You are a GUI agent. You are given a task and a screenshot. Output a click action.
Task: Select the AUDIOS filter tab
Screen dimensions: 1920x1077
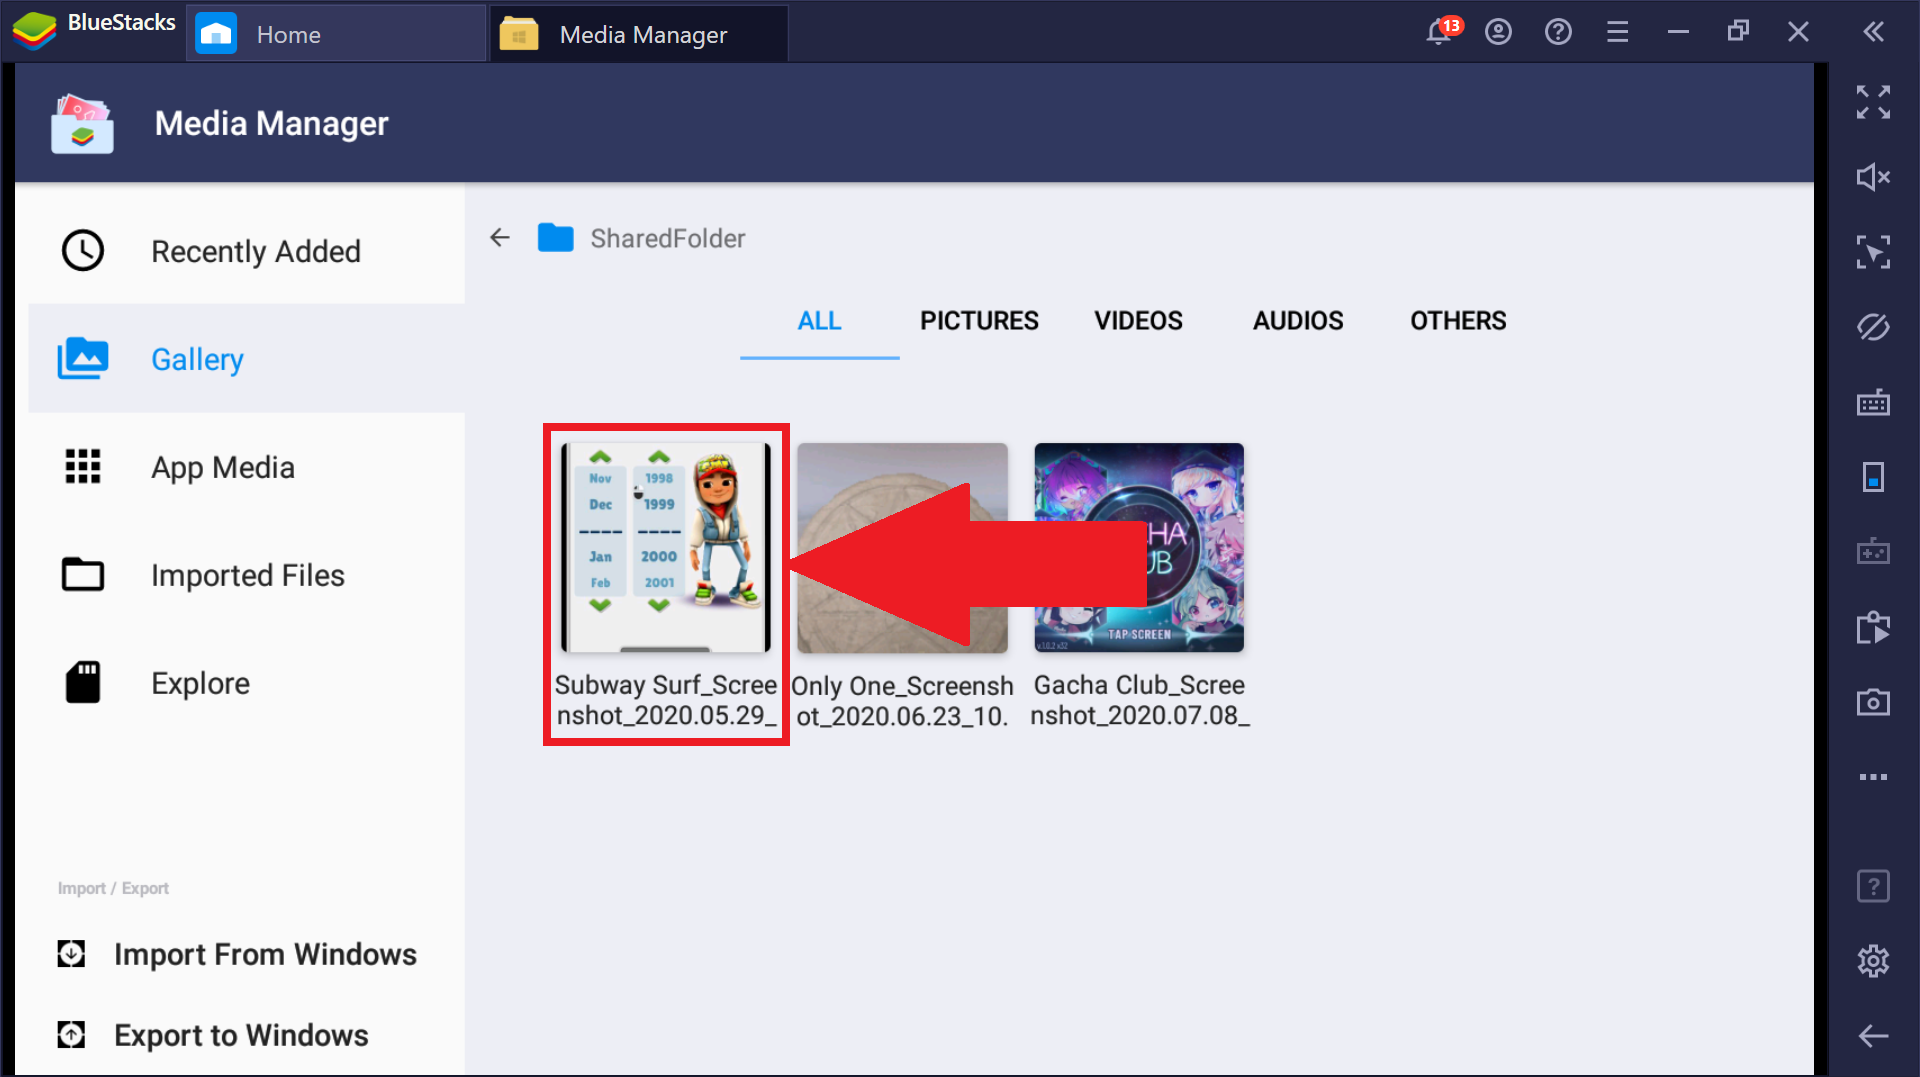(x=1298, y=321)
